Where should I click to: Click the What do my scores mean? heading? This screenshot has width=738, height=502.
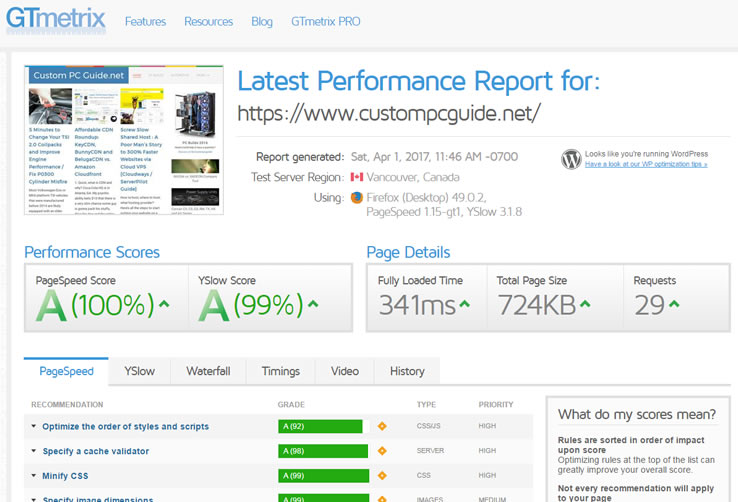[x=637, y=414]
